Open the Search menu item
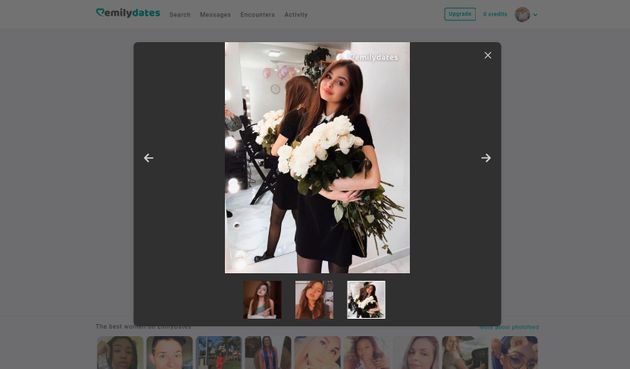The height and width of the screenshot is (369, 630). click(x=180, y=14)
